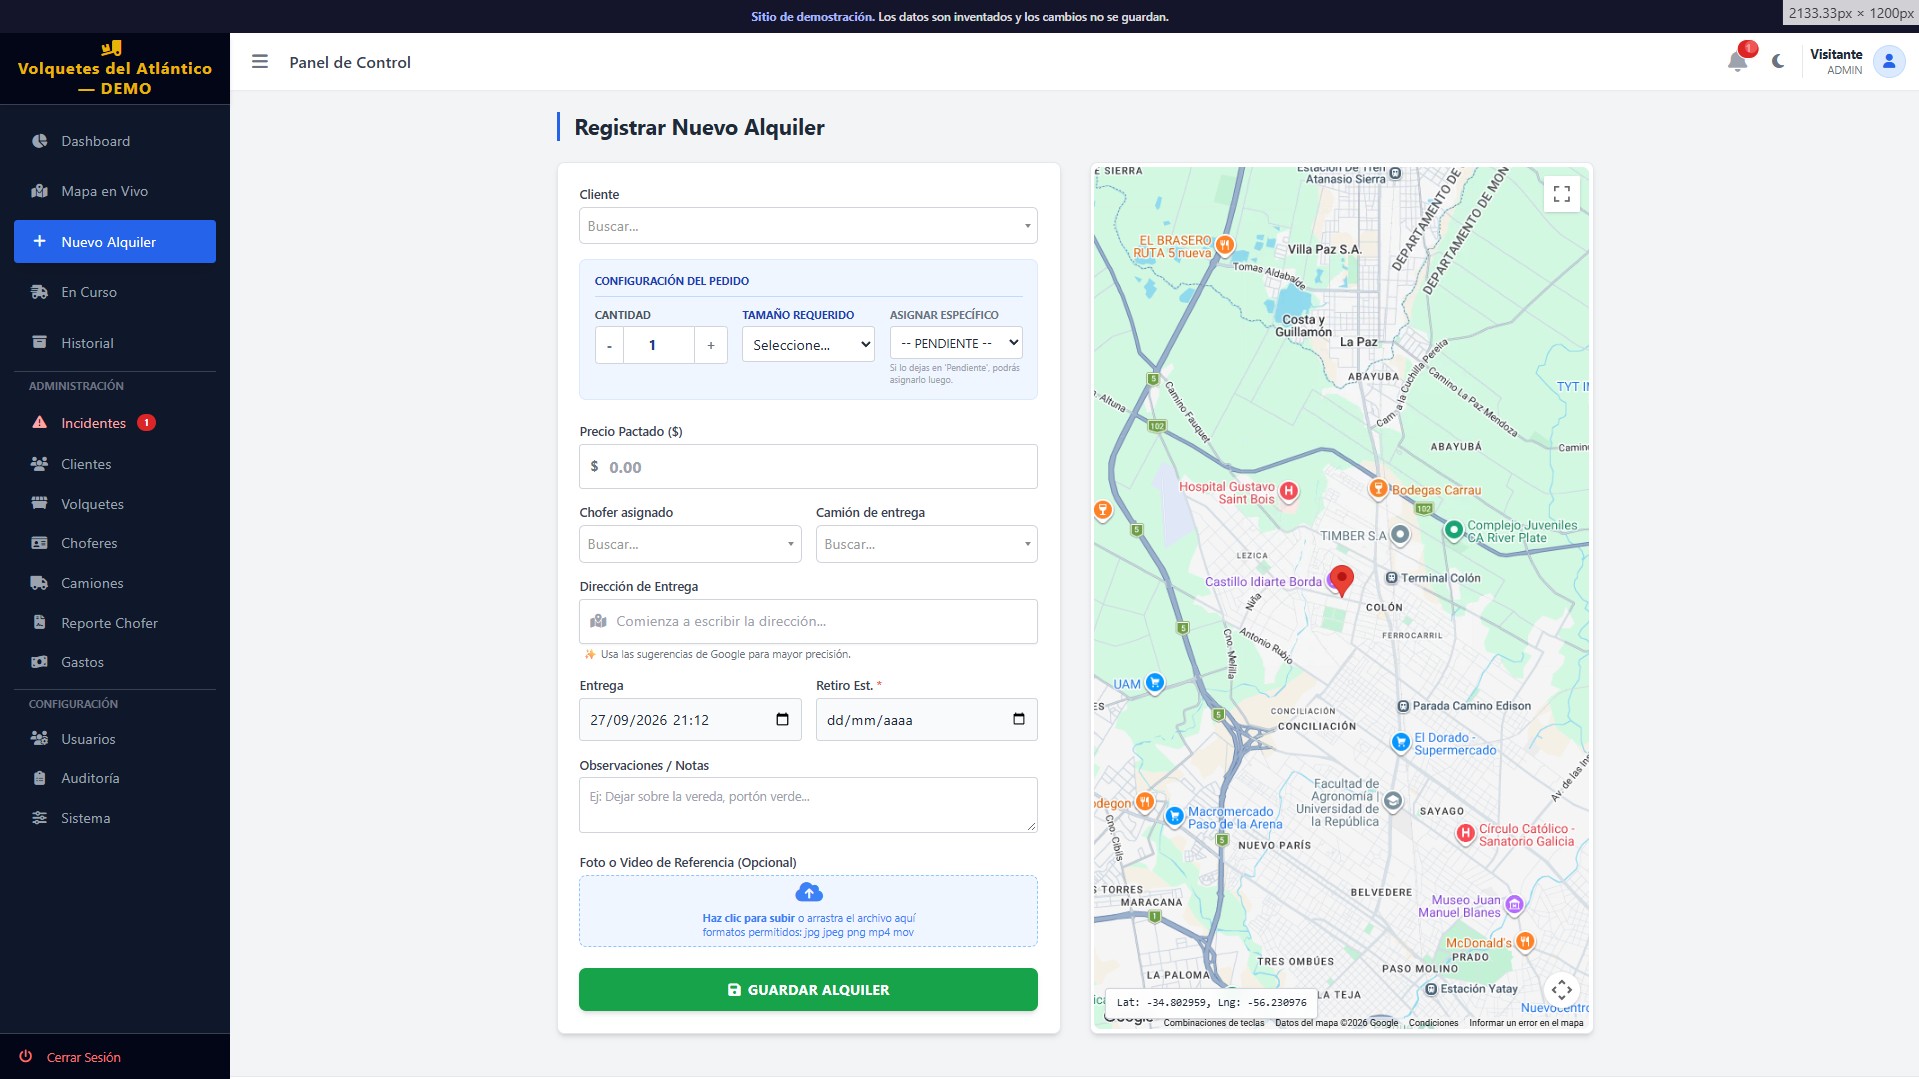The width and height of the screenshot is (1919, 1079).
Task: Click the Bodegas Carrau map marker
Action: [x=1378, y=489]
